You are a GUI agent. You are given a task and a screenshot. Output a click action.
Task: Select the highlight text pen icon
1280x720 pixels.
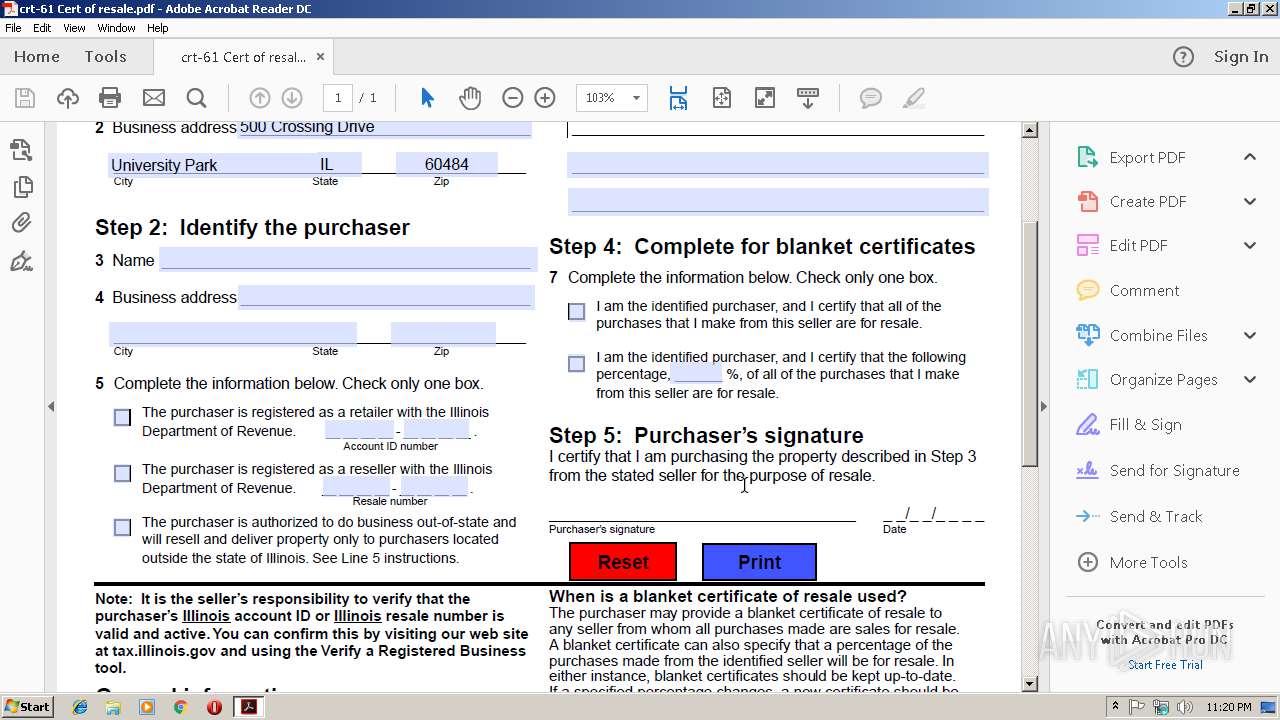pos(913,98)
